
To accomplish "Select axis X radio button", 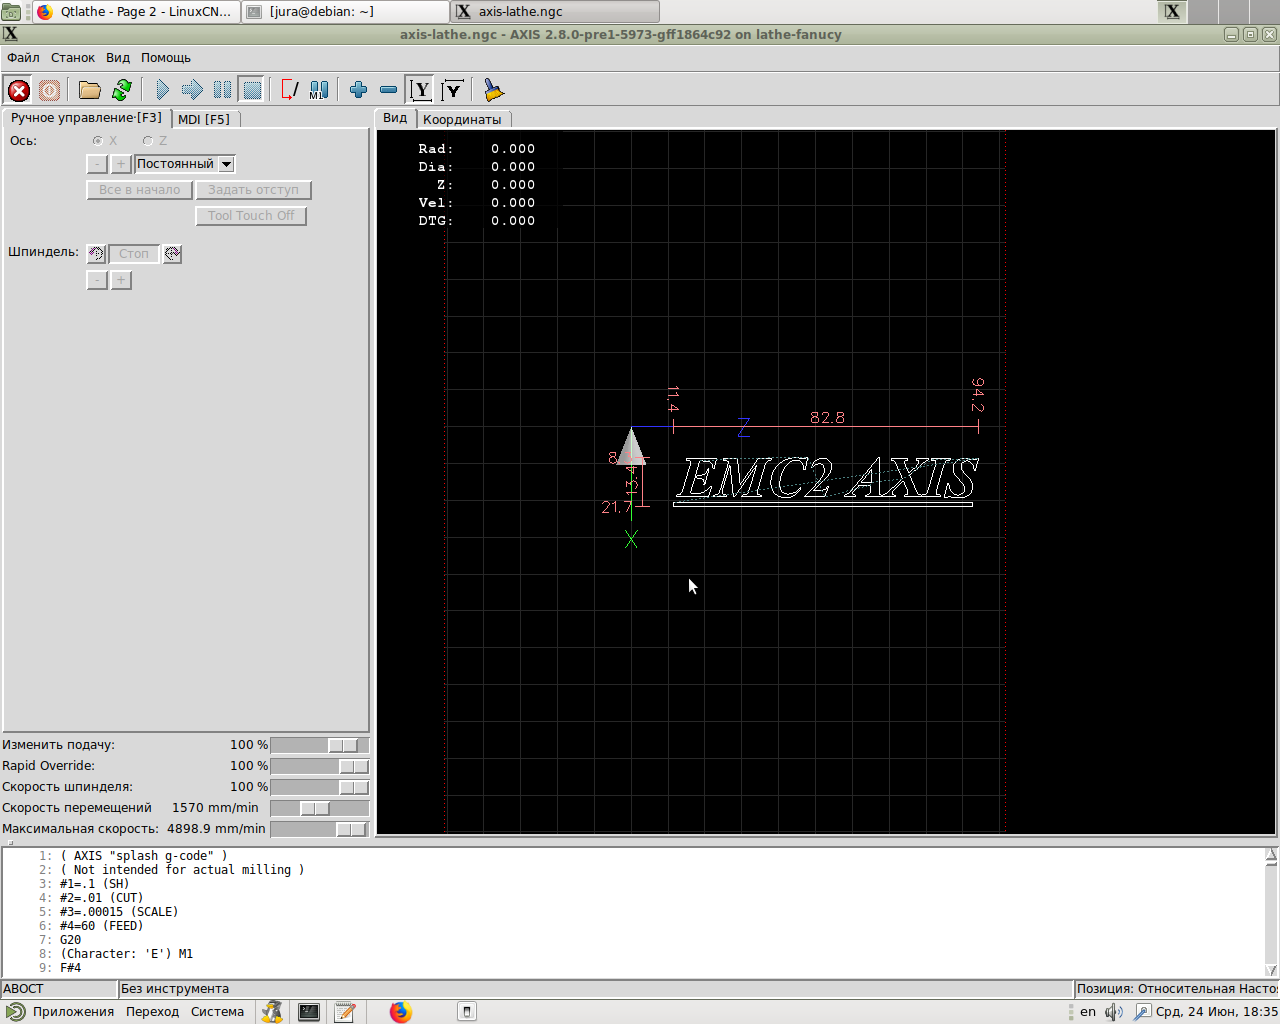I will tap(98, 141).
